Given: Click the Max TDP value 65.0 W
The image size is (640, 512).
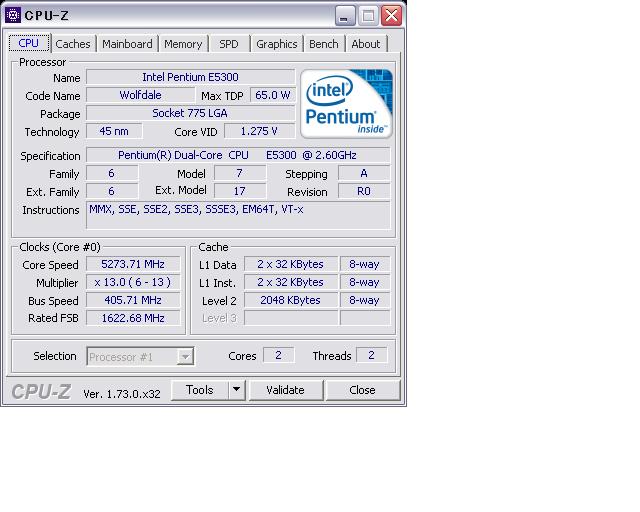Looking at the screenshot, I should [x=272, y=95].
